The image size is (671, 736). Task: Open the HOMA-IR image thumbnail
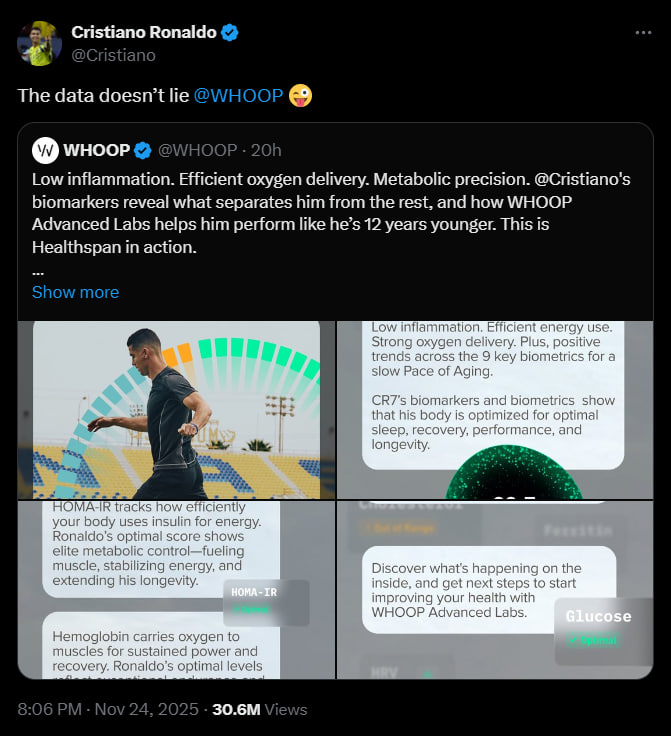tap(176, 590)
